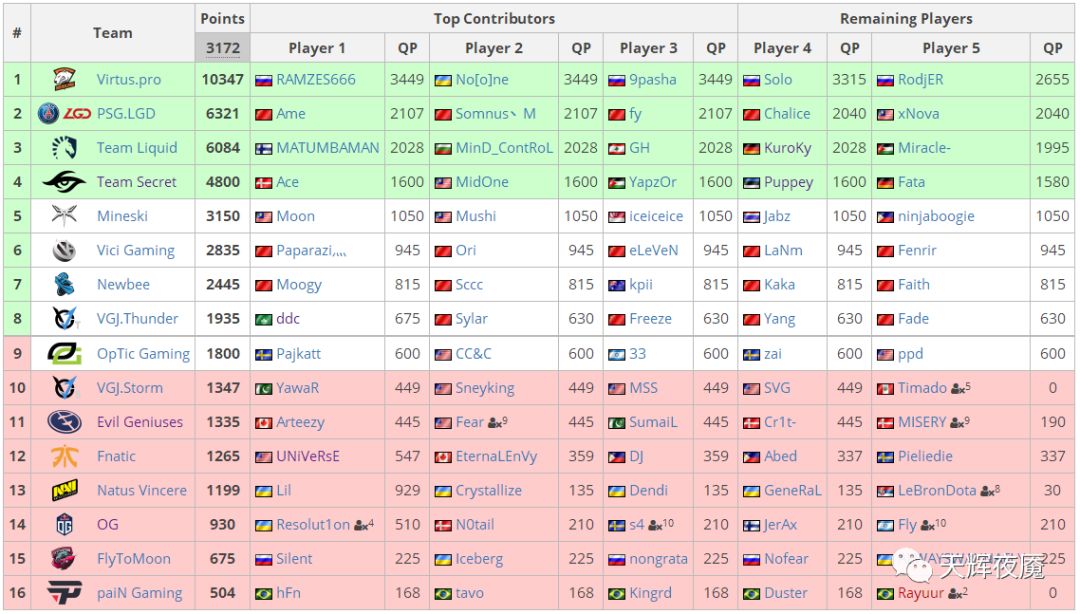Open player RAMZES666 profile link
Screen dimensions: 1080x614
[x=316, y=79]
